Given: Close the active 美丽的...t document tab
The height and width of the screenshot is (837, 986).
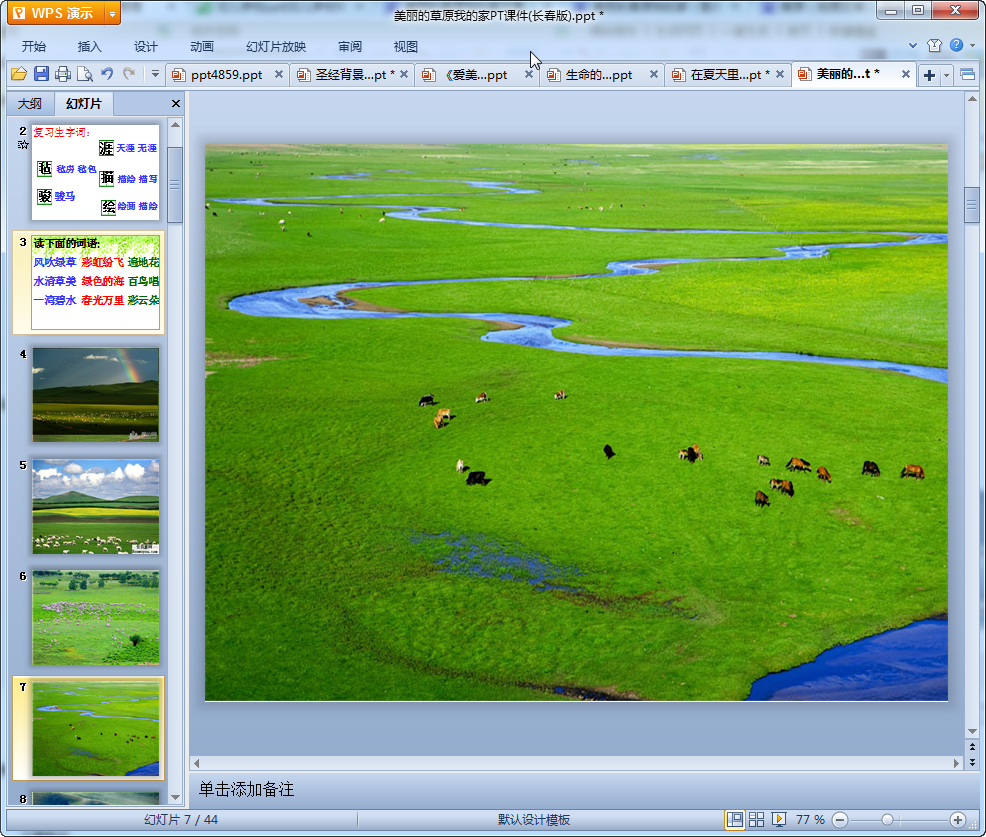Looking at the screenshot, I should pos(906,74).
